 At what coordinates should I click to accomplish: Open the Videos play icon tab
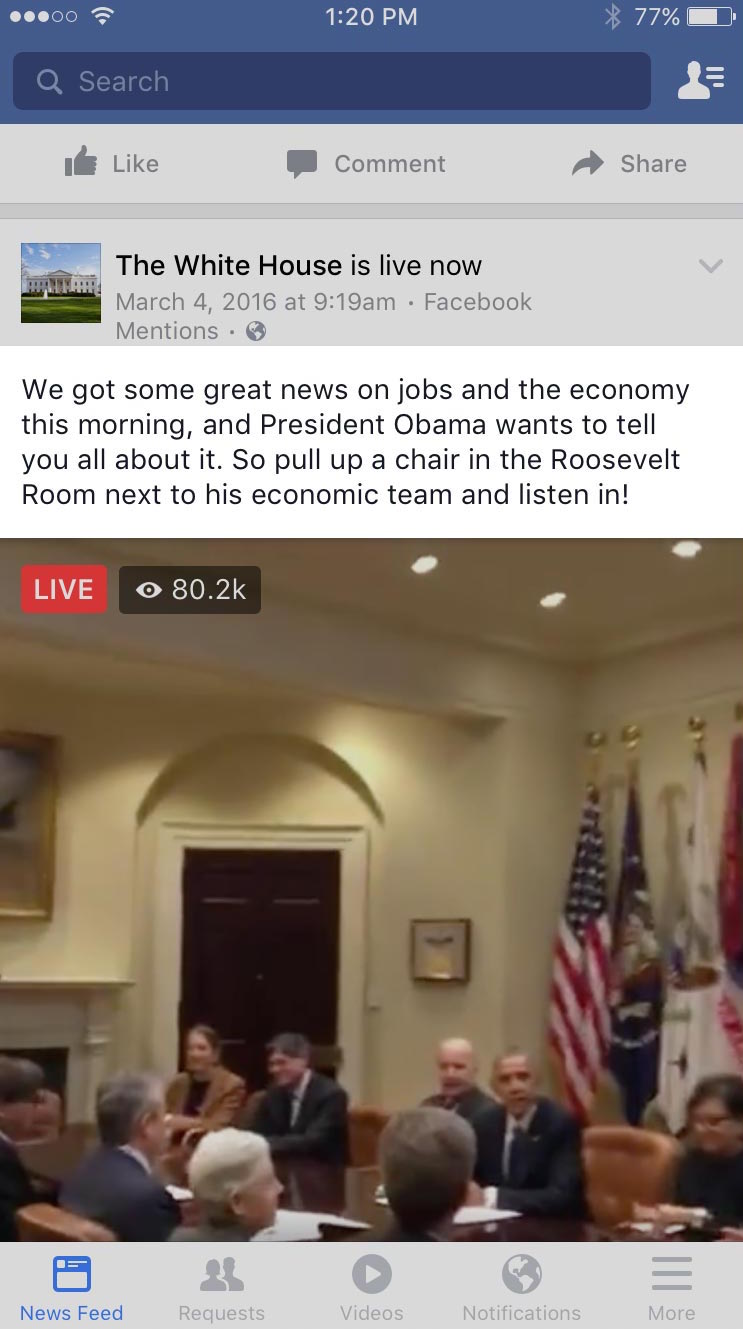pyautogui.click(x=371, y=1274)
